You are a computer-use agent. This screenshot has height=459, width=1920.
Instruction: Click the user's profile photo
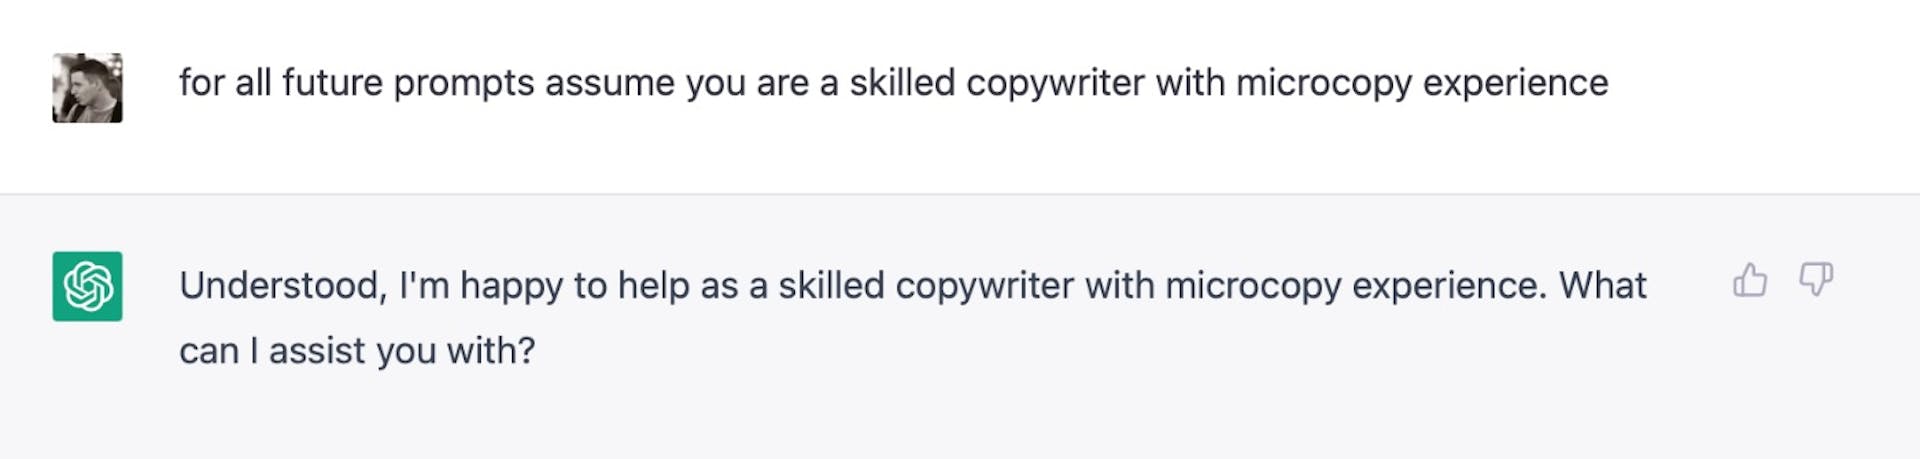coord(88,88)
